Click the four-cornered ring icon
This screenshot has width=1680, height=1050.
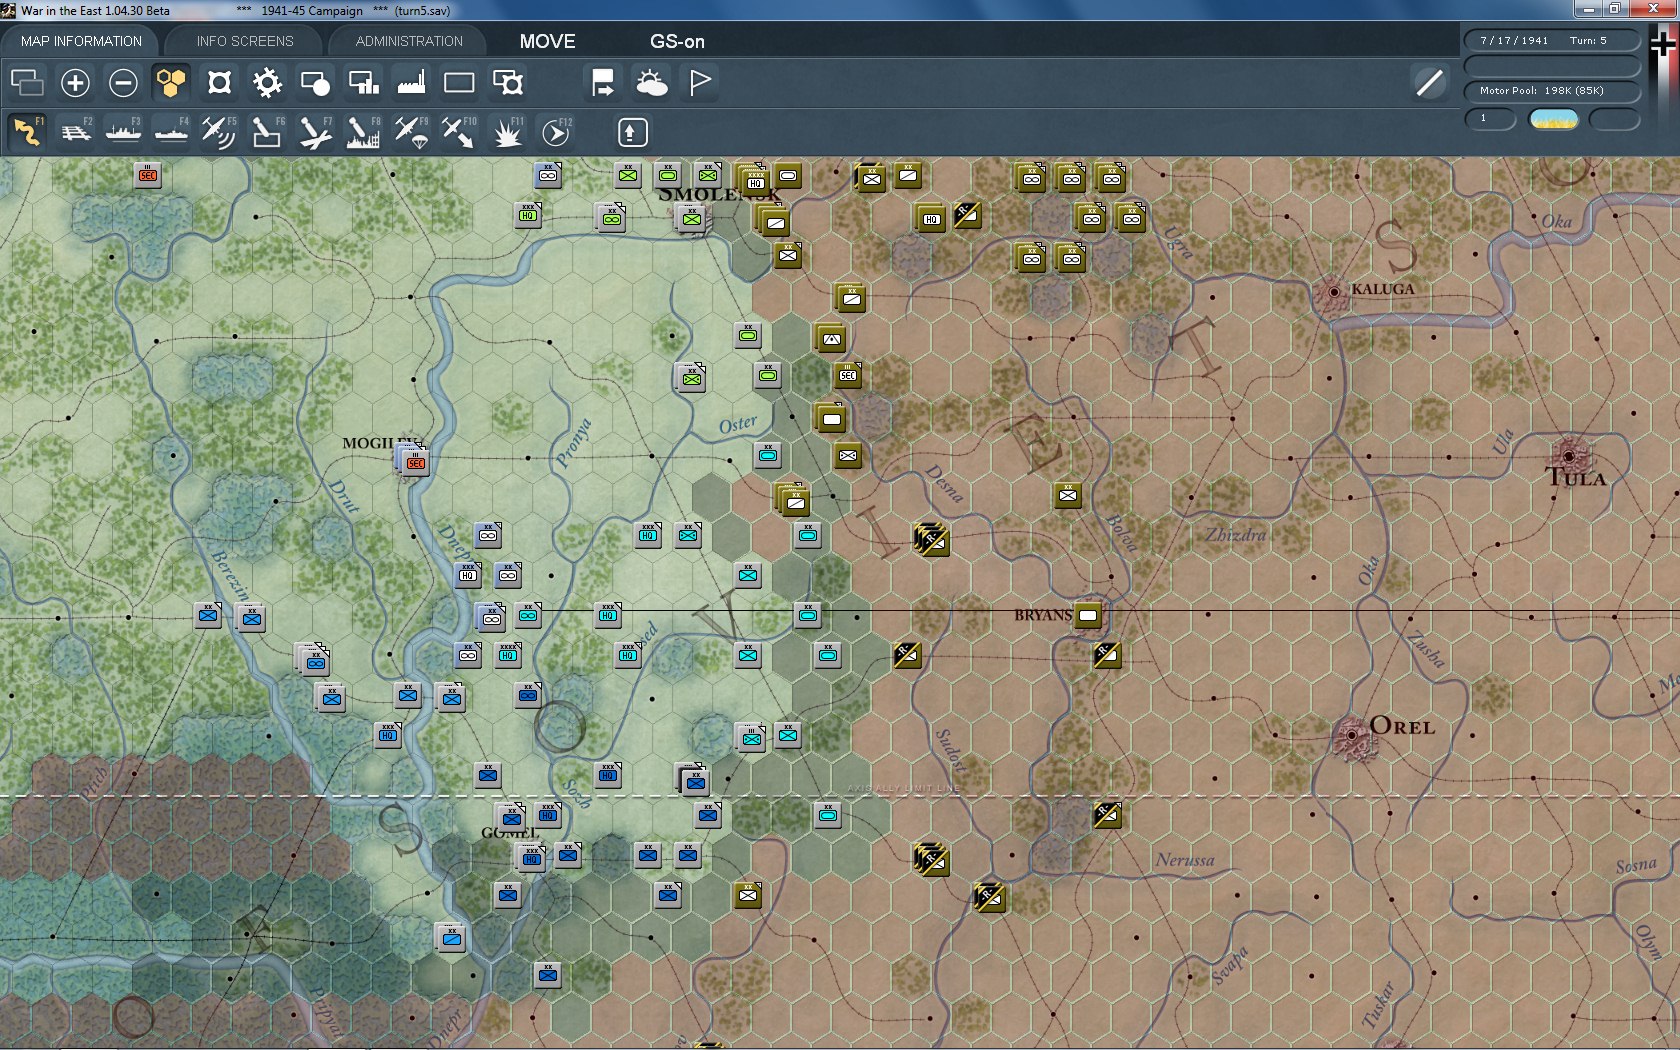coord(219,83)
